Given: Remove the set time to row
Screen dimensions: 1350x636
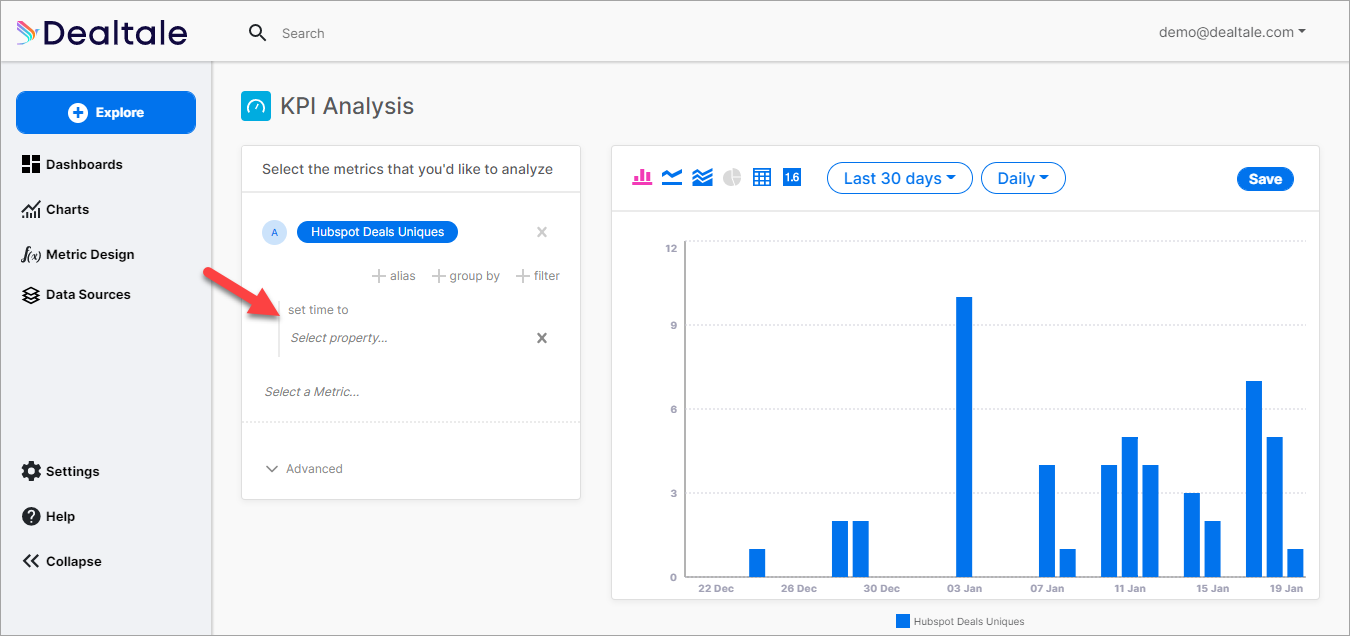Looking at the screenshot, I should pyautogui.click(x=542, y=338).
